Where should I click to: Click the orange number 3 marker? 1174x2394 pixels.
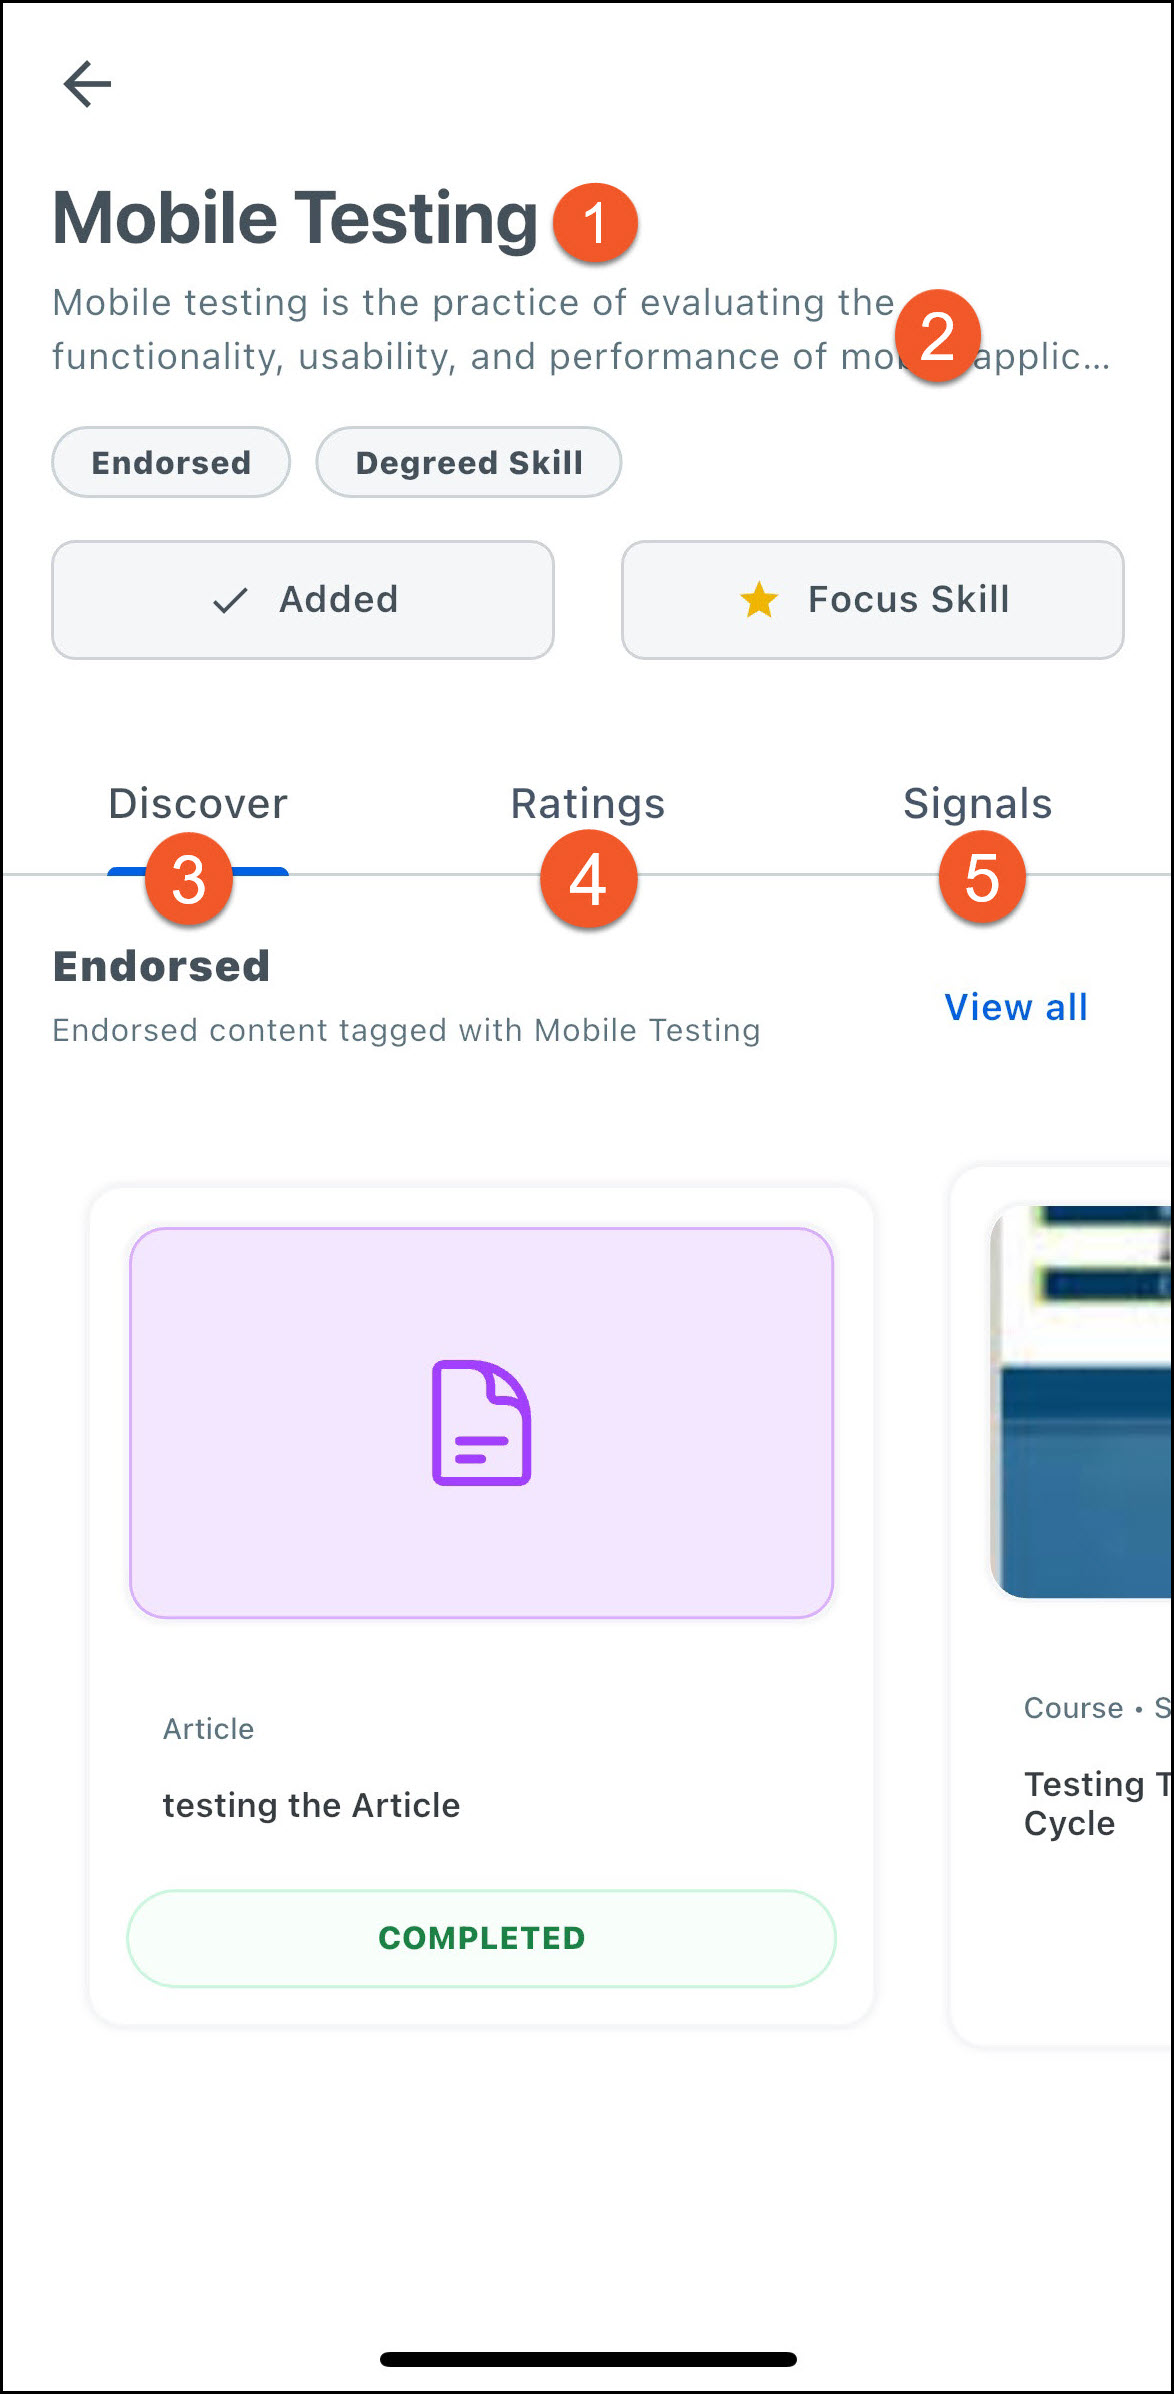[189, 880]
